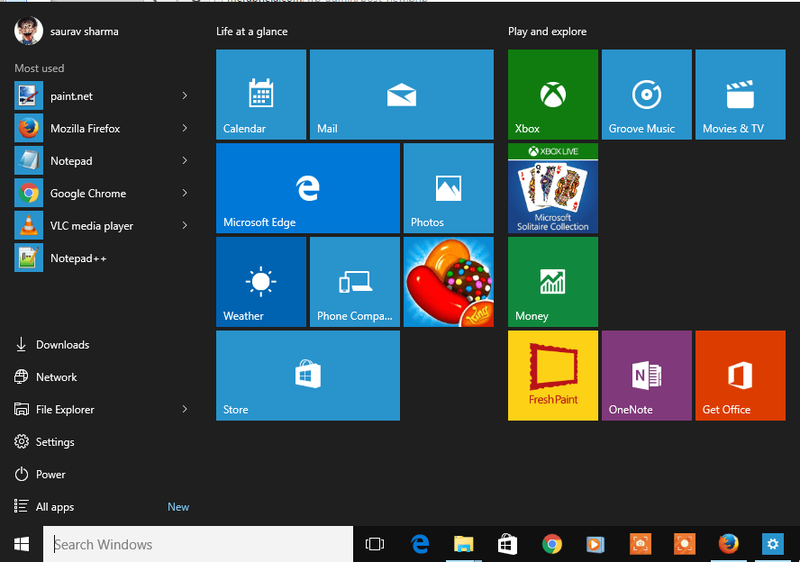Launch Notepad++ from Most used list

point(102,258)
